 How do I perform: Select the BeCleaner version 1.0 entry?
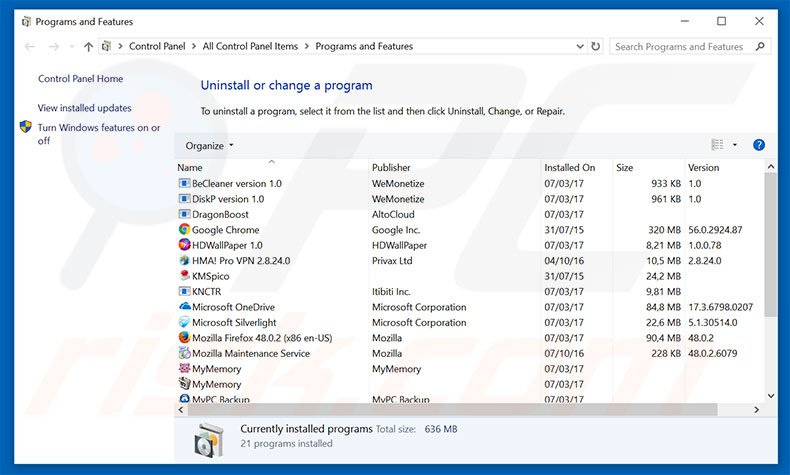(237, 183)
